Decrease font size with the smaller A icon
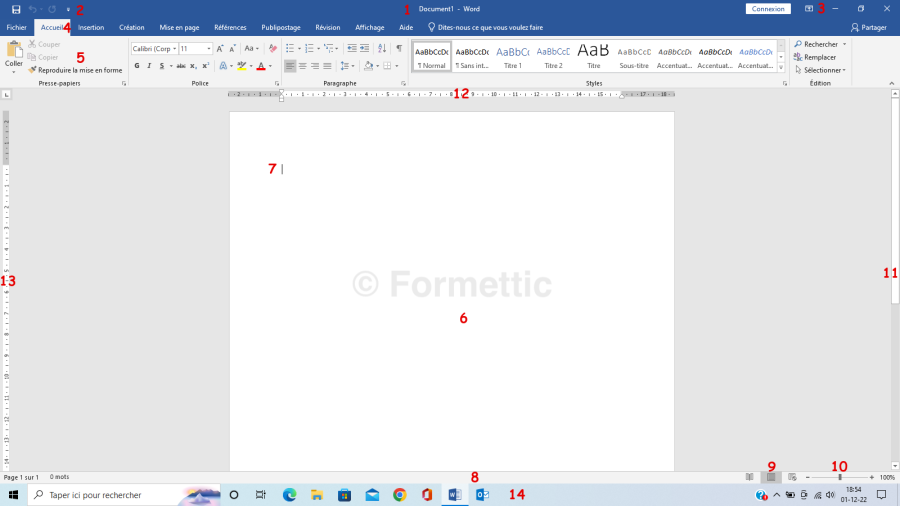 point(232,49)
